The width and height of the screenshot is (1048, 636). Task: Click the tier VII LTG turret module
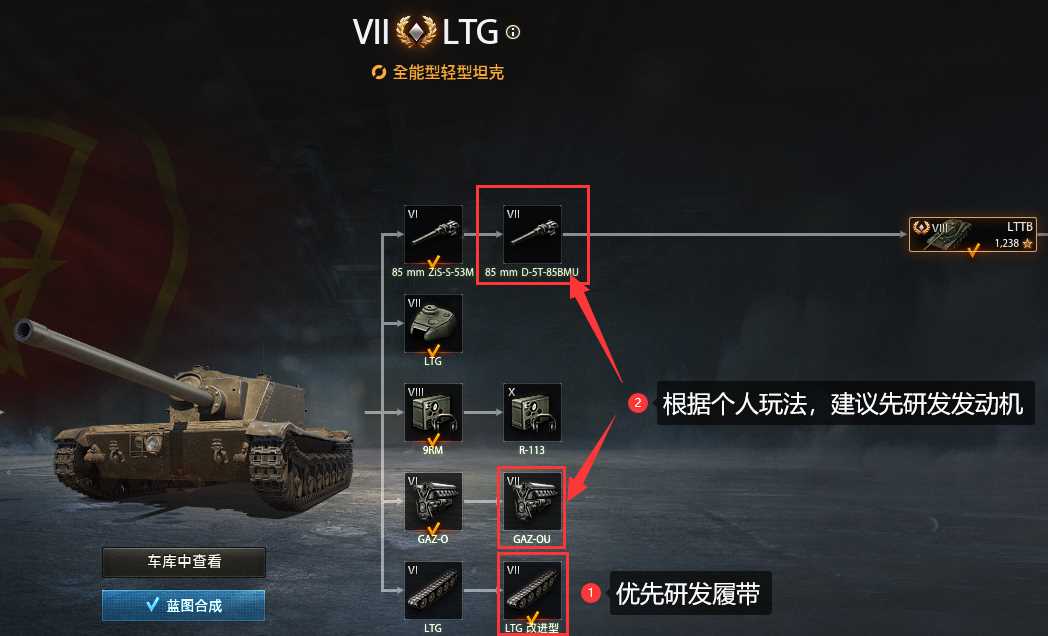pos(433,323)
